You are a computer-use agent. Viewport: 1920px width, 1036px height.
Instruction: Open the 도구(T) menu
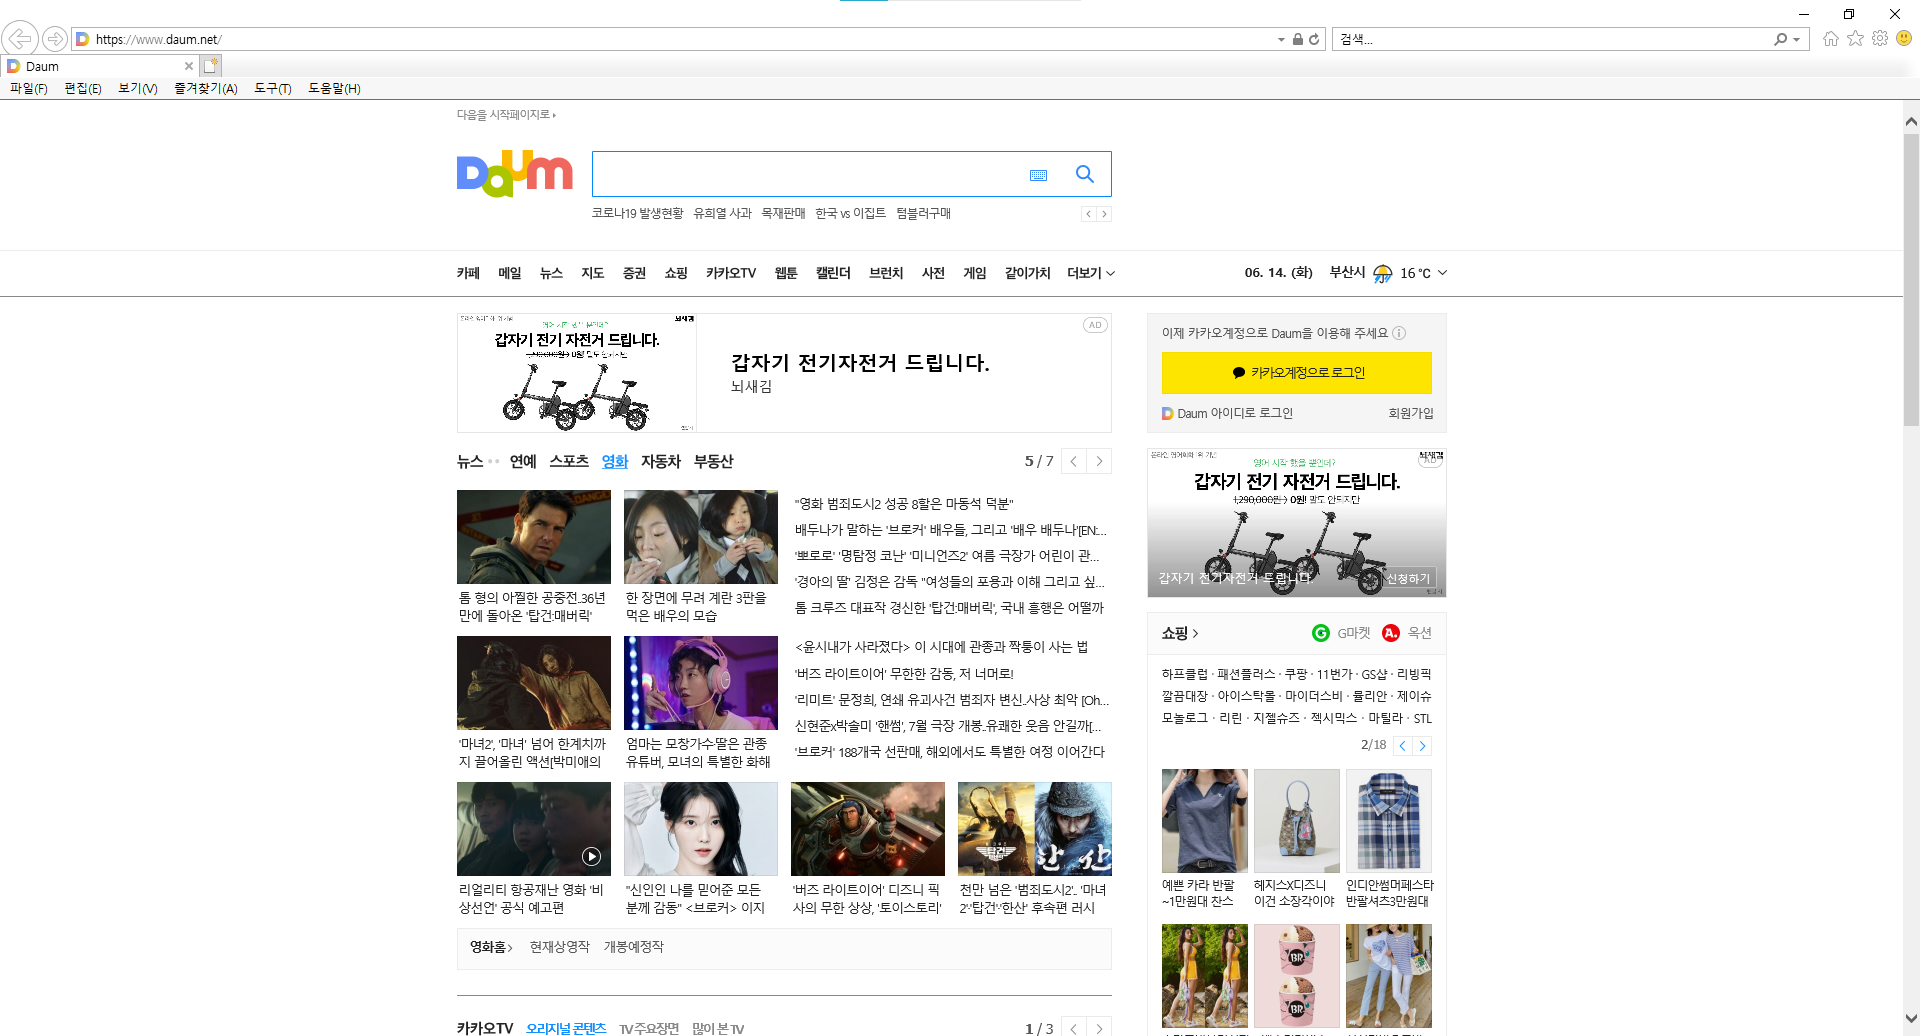coord(273,88)
